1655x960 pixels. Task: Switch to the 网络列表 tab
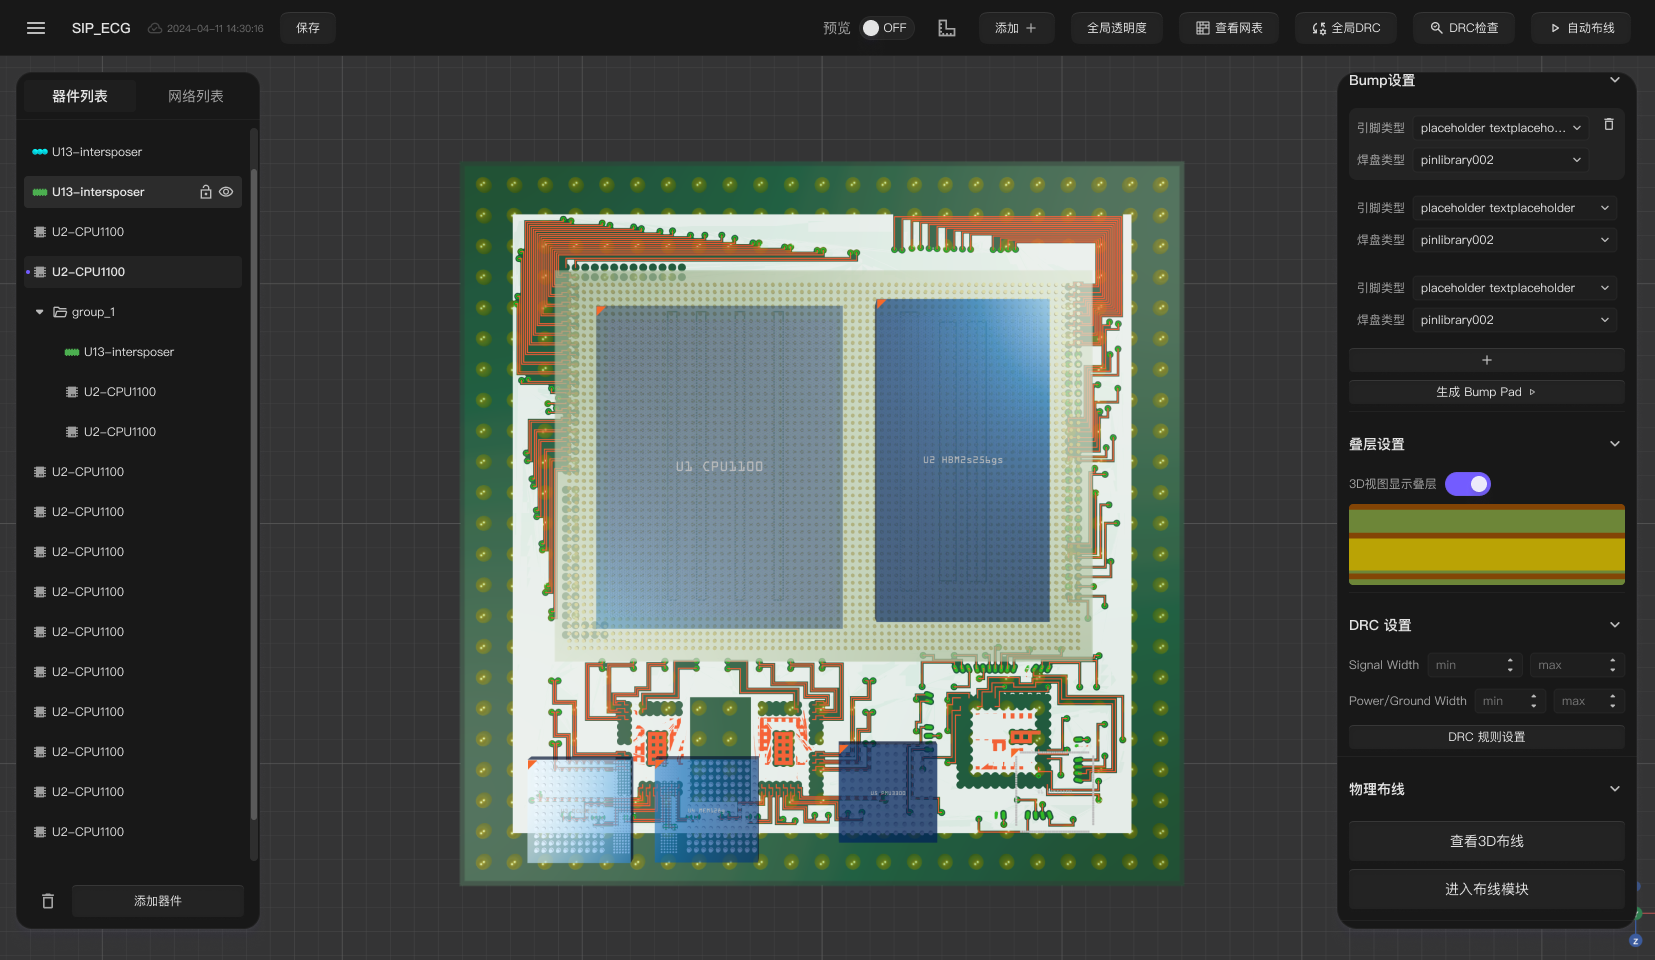tap(195, 96)
